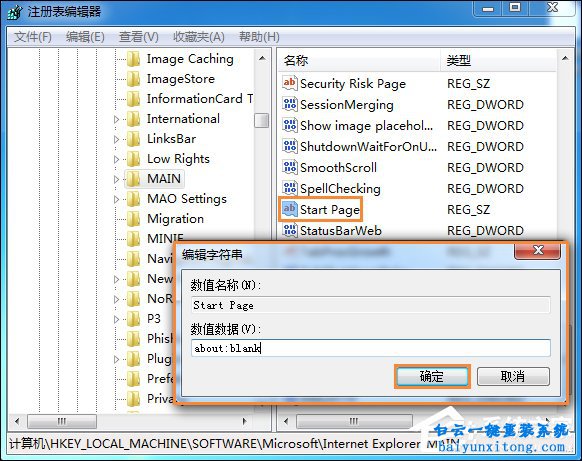
Task: Select the ImageStore tree label
Action: 181,79
